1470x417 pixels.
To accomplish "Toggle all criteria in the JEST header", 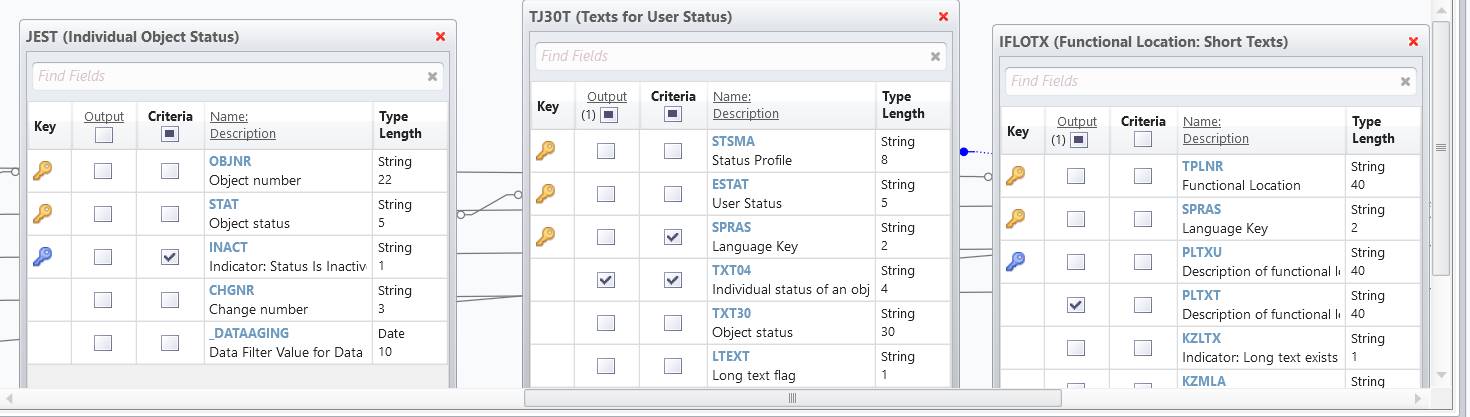I will 170,134.
